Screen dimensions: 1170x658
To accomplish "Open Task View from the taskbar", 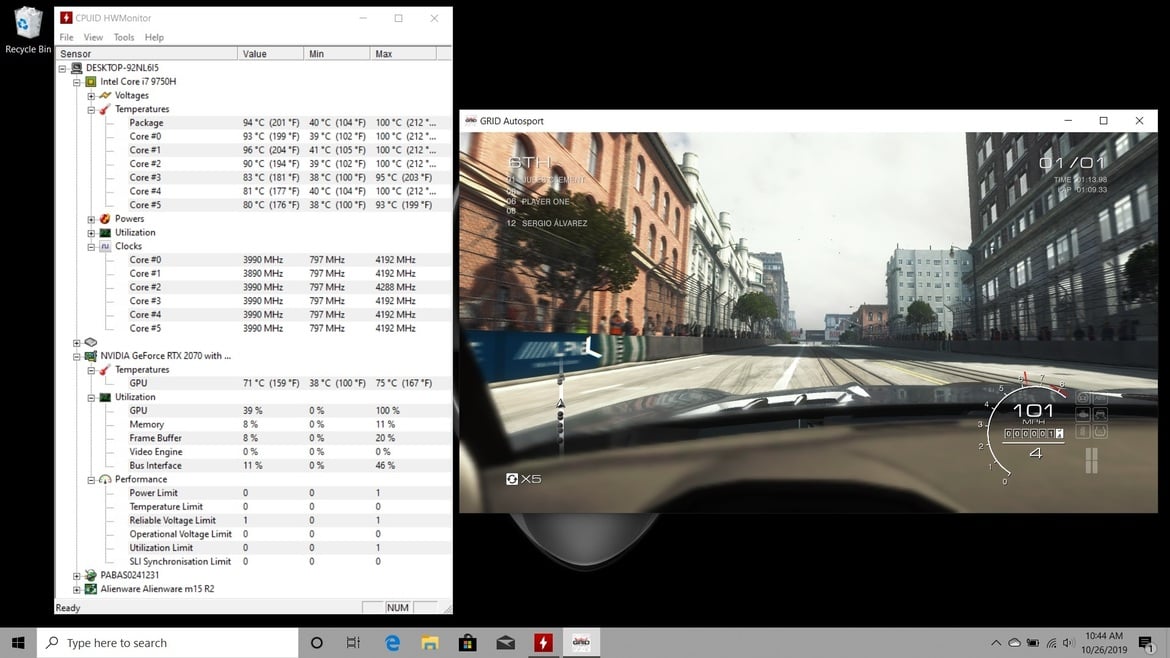I will 353,642.
